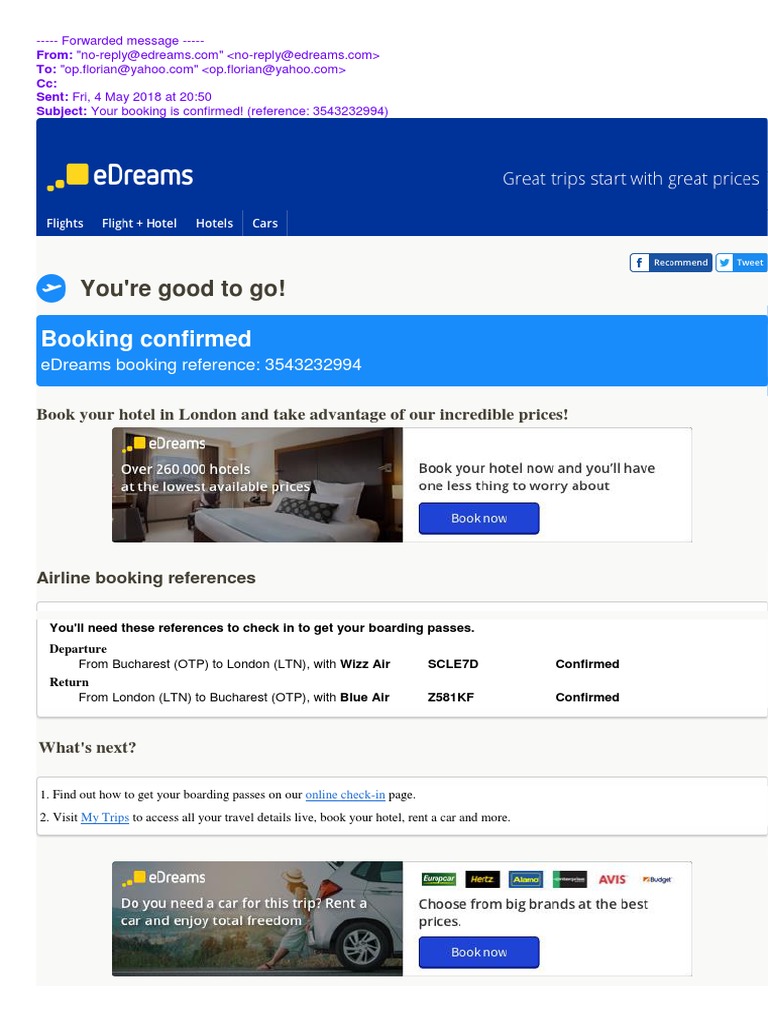Open the online check-in link
Viewport: 768px width, 1024px height.
click(x=345, y=795)
